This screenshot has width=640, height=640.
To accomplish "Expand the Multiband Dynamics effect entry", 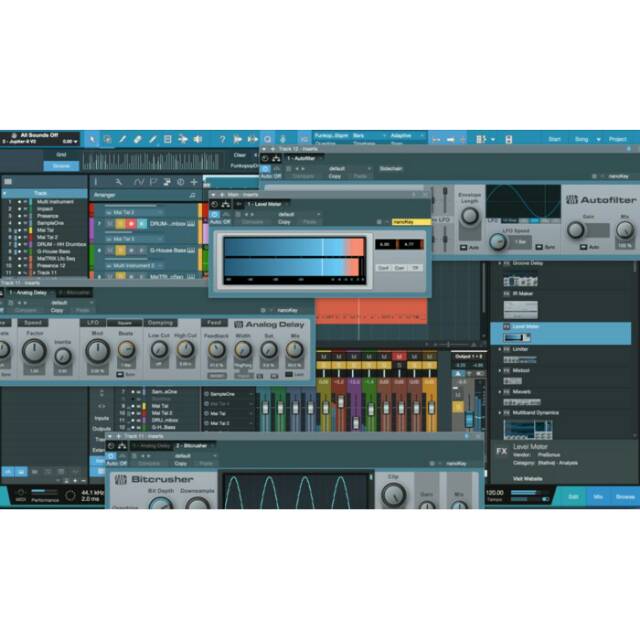I will [x=500, y=413].
